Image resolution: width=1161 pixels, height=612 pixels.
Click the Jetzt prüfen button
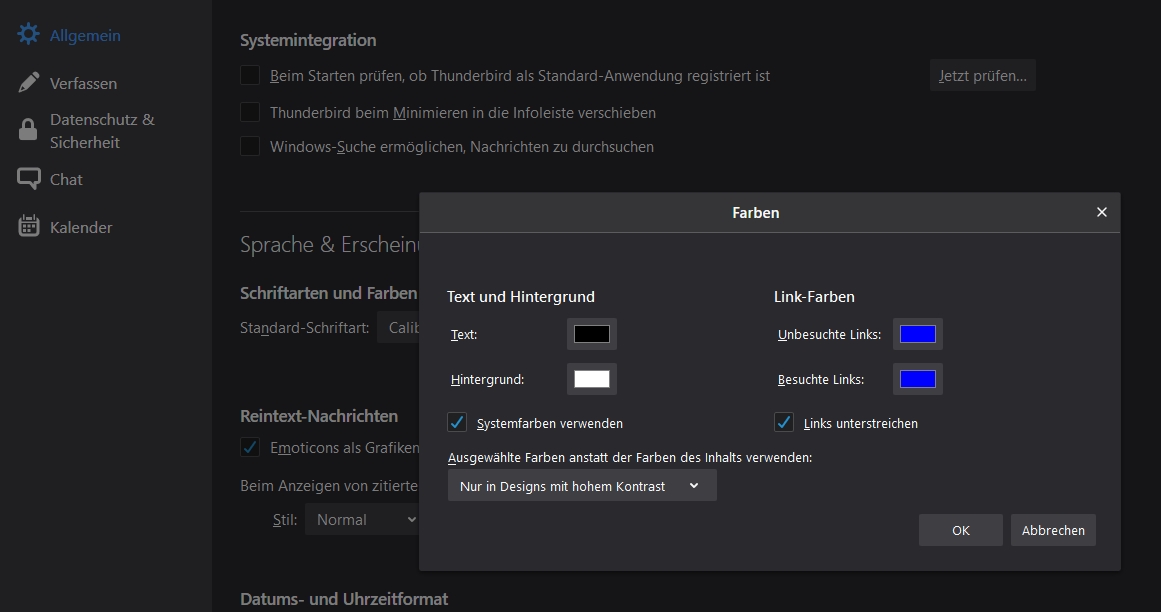[982, 75]
